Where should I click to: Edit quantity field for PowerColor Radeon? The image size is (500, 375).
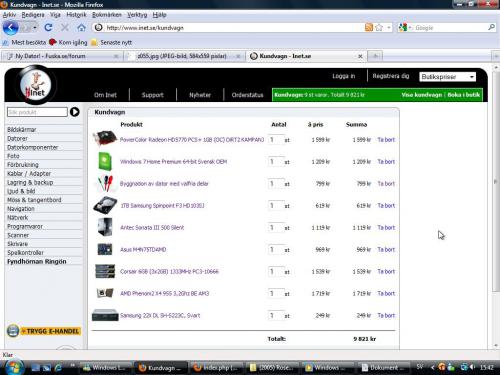pyautogui.click(x=276, y=139)
